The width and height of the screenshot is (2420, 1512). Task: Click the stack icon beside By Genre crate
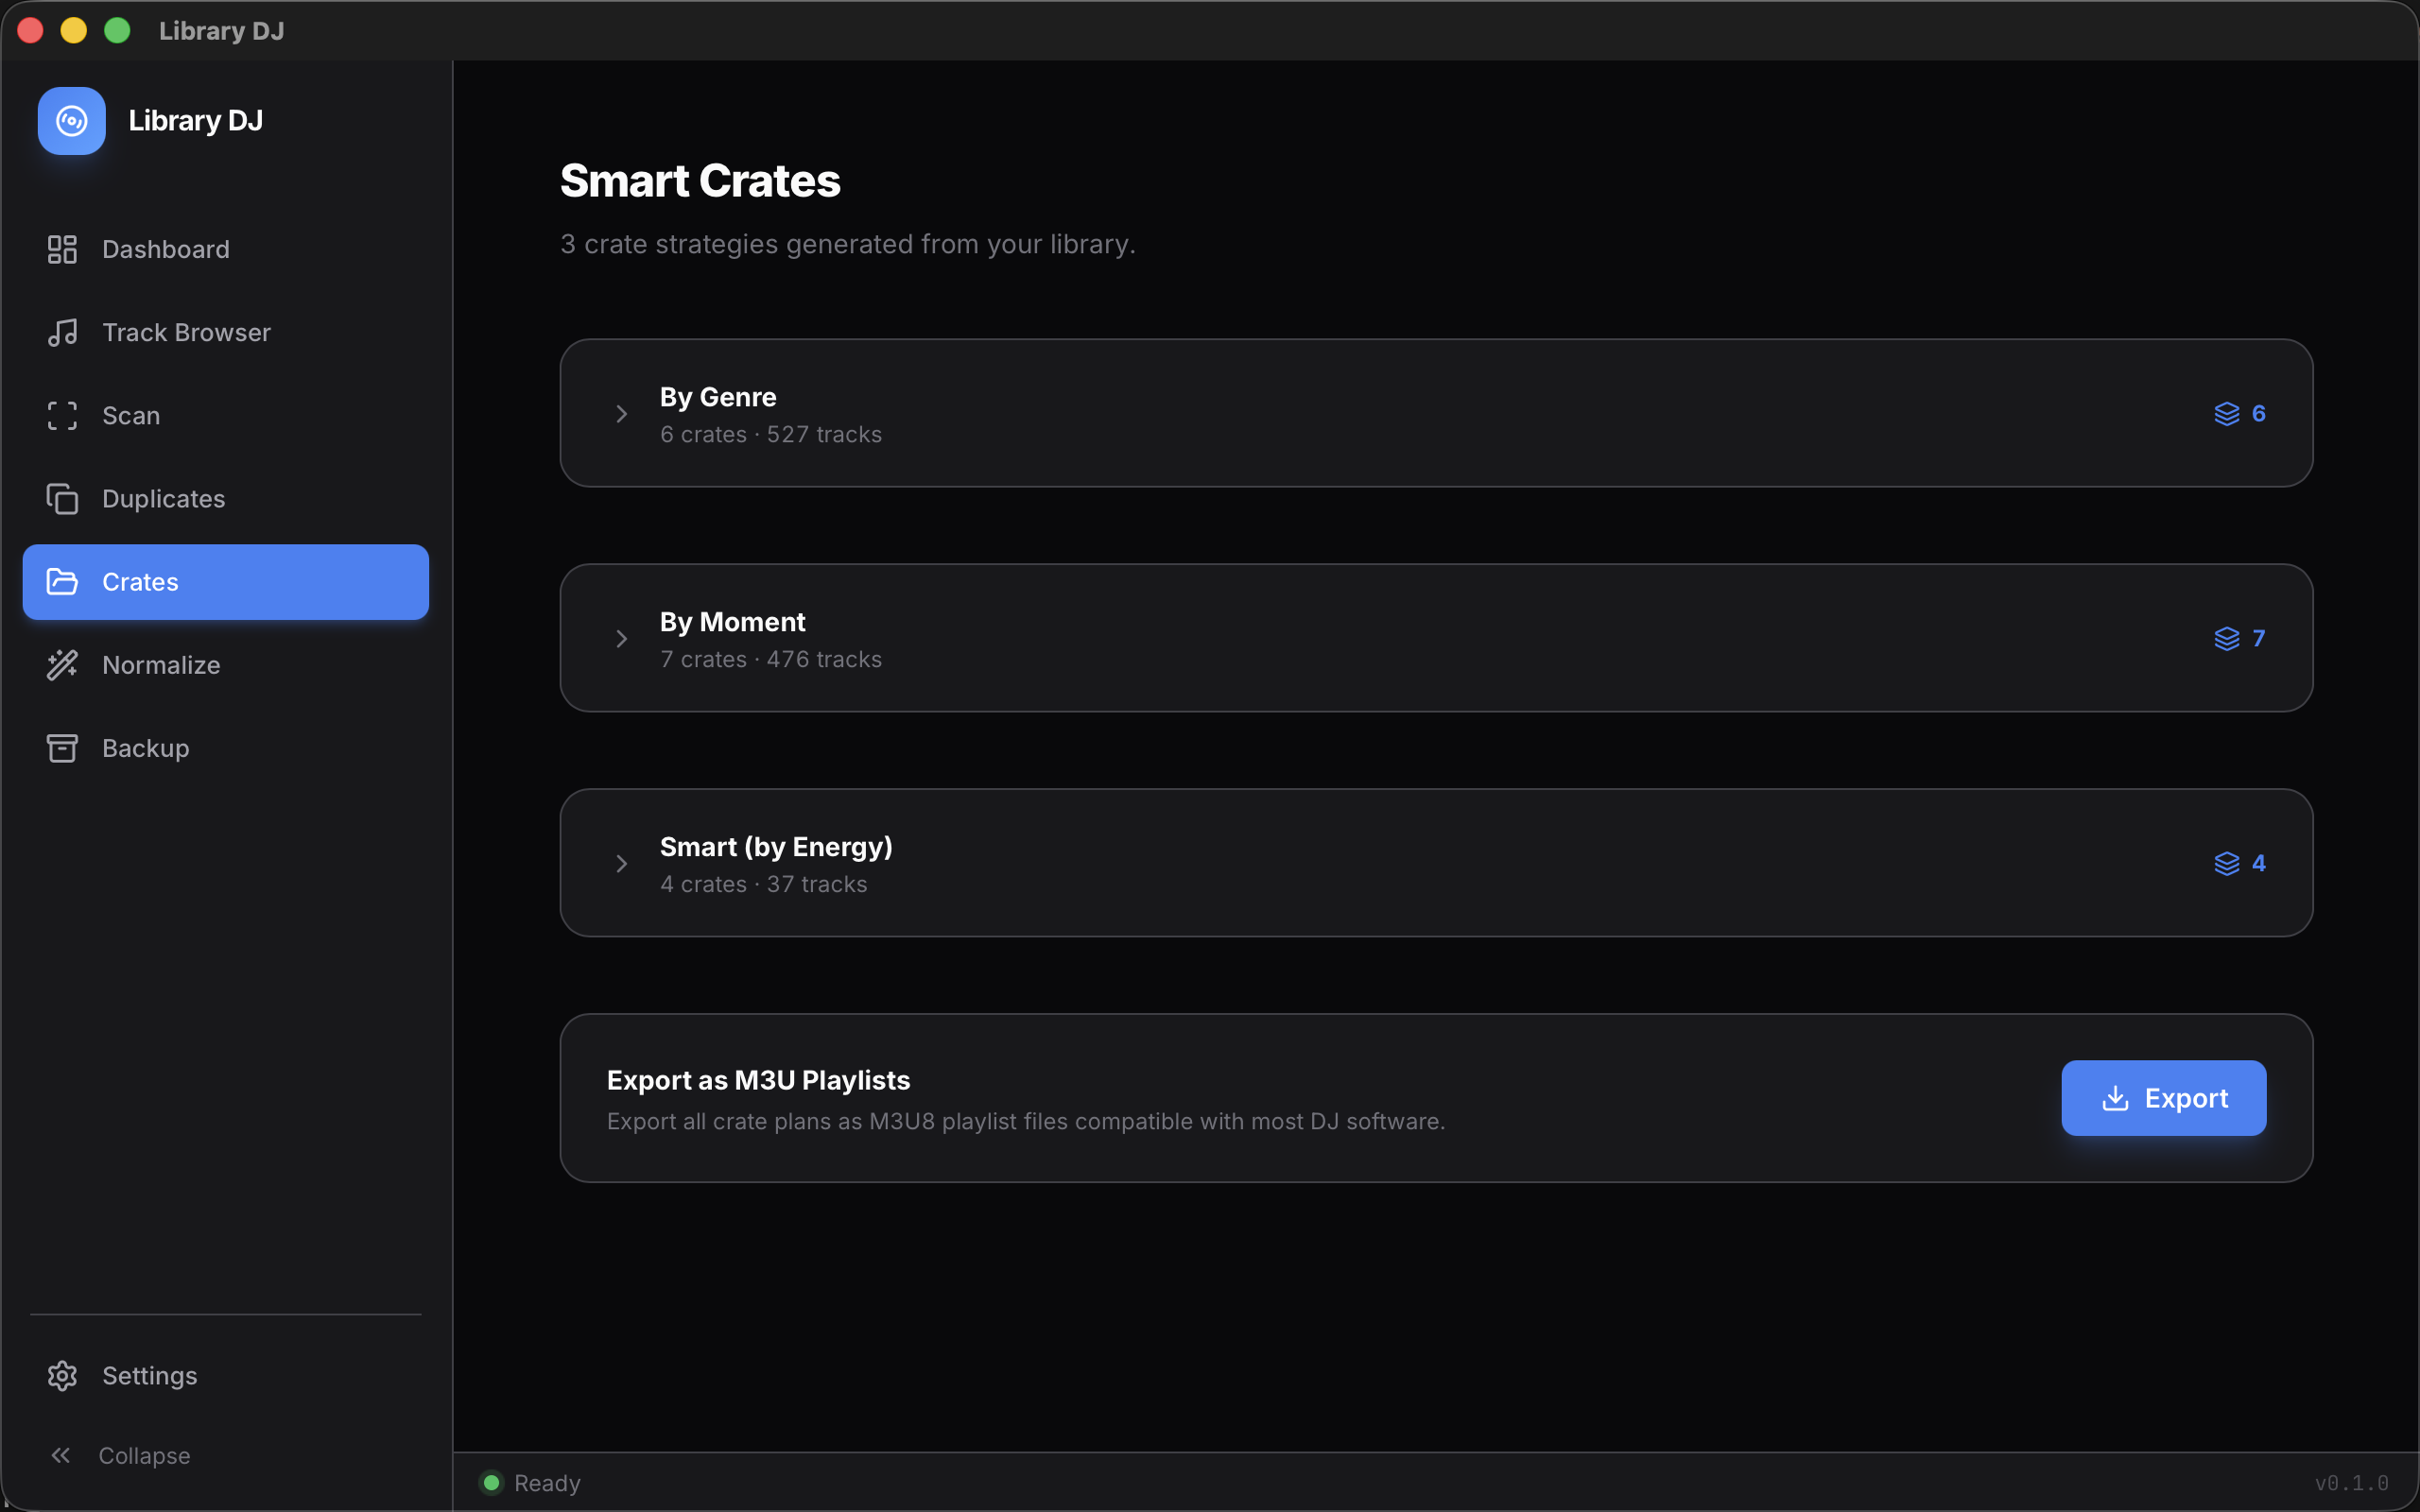pos(2227,413)
